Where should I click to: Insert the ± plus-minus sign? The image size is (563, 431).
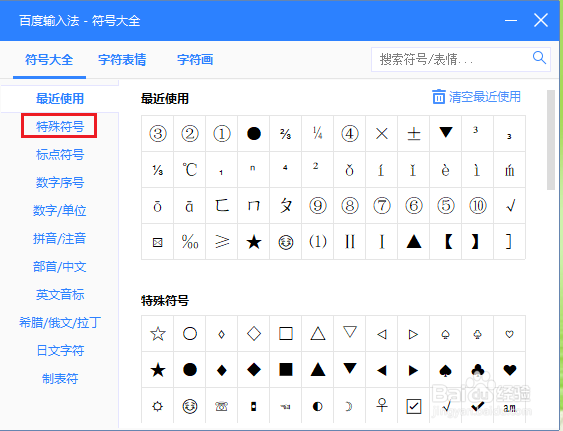pos(413,134)
